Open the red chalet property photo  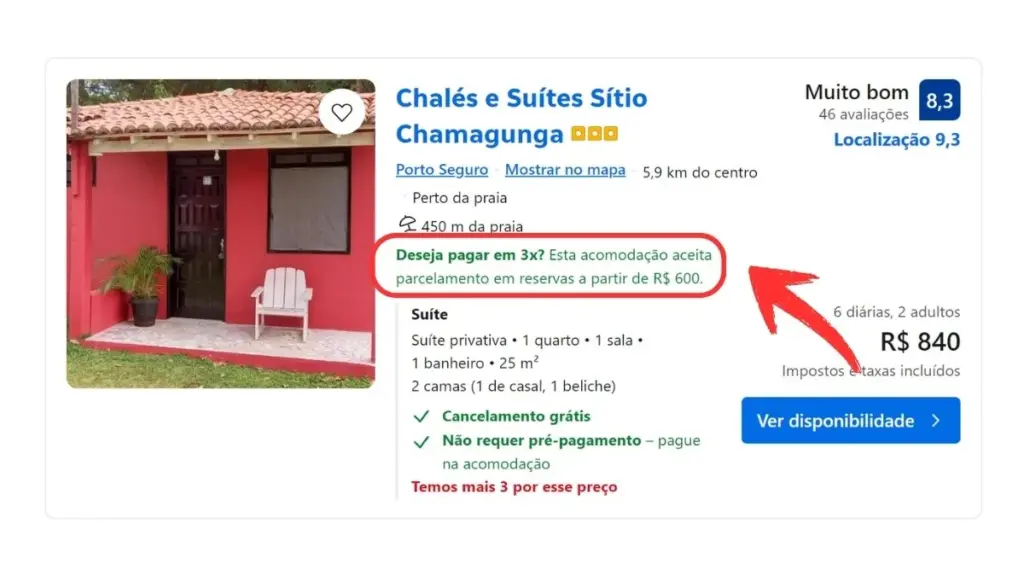[221, 234]
